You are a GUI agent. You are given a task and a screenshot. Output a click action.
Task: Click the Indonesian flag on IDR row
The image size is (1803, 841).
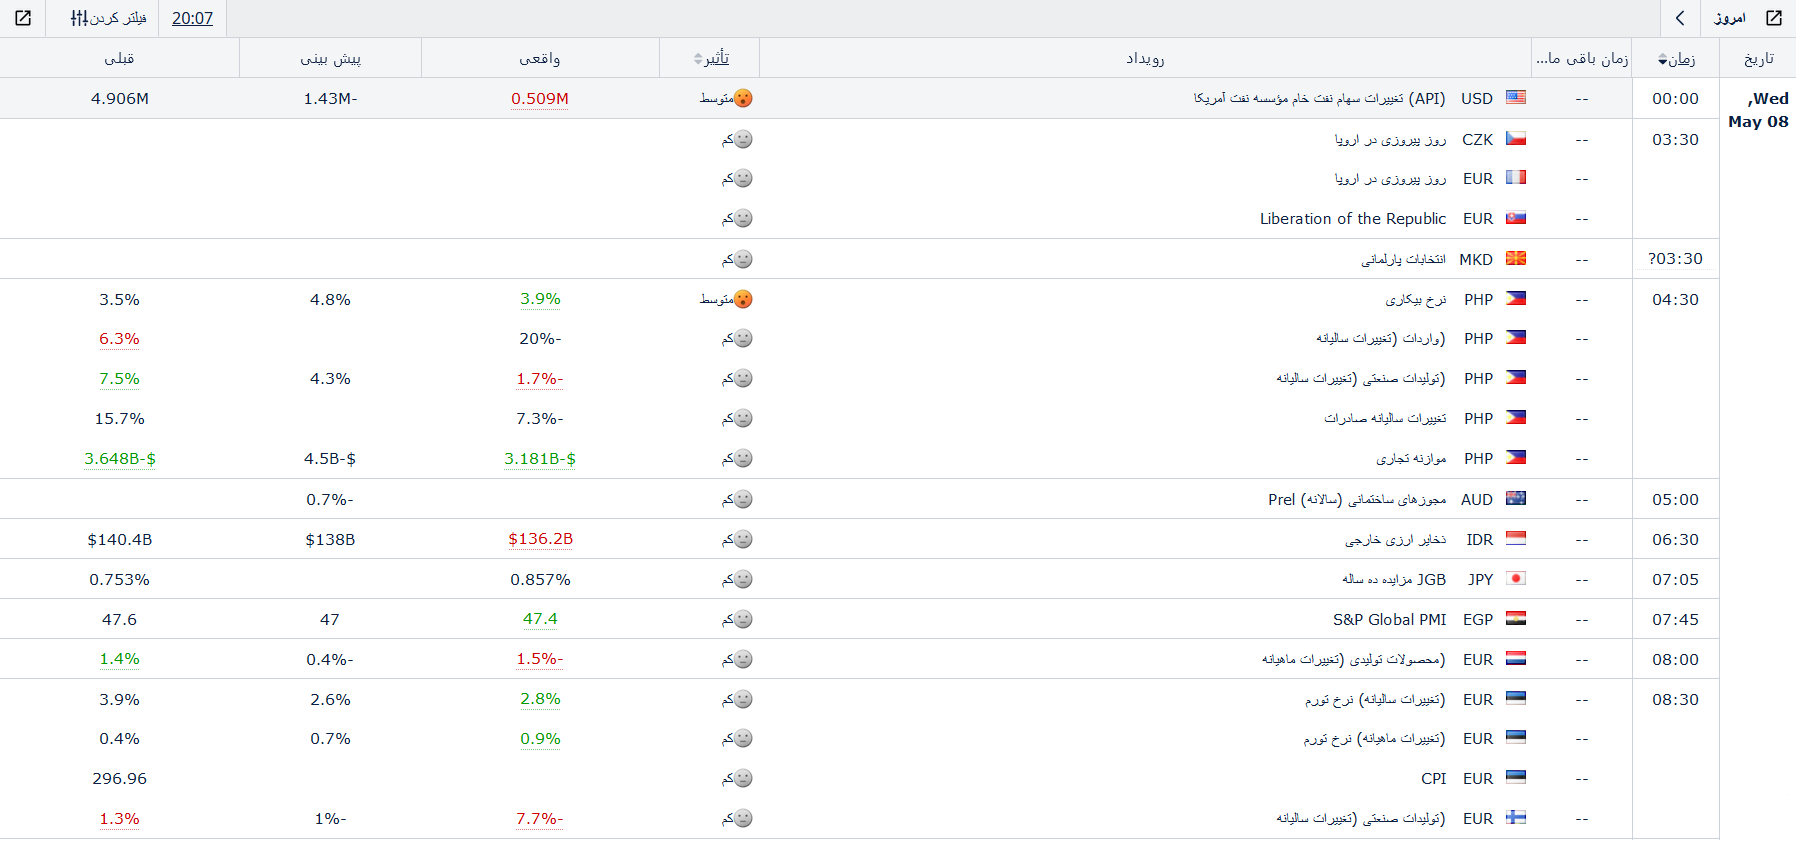tap(1516, 538)
